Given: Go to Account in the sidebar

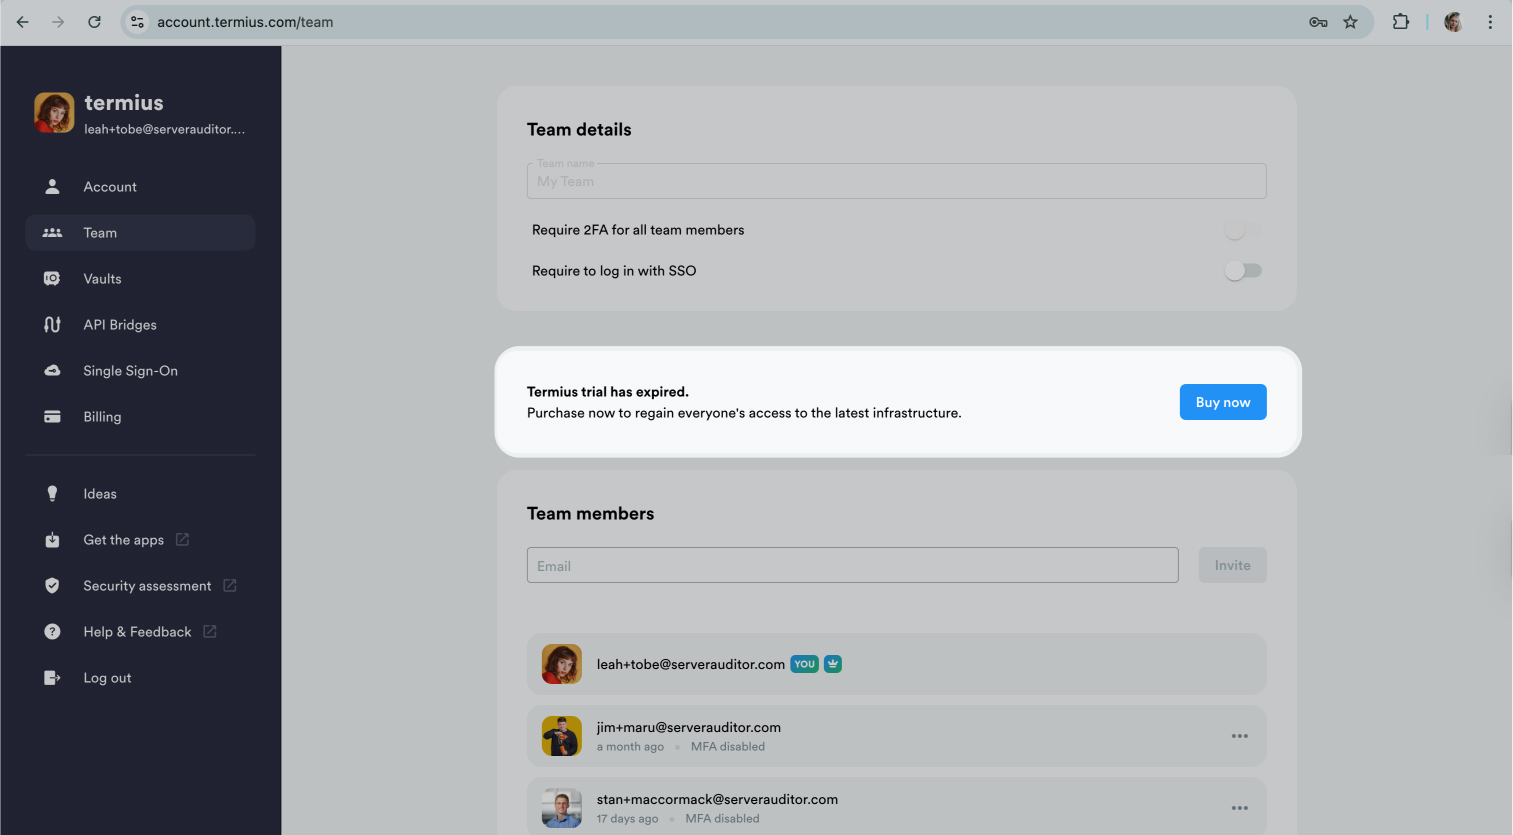Looking at the screenshot, I should [x=140, y=187].
